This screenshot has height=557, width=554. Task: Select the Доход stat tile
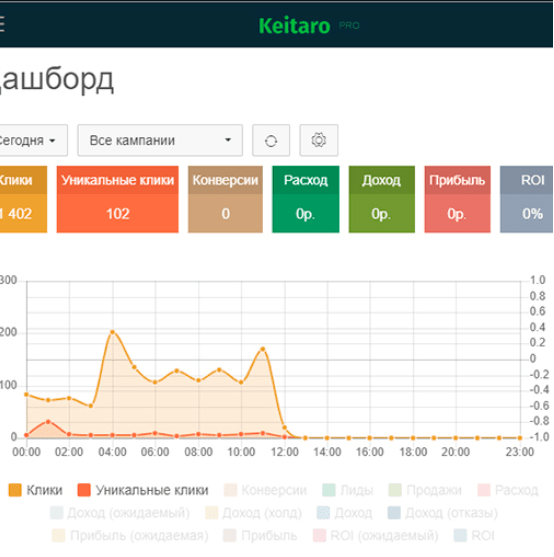click(x=382, y=199)
